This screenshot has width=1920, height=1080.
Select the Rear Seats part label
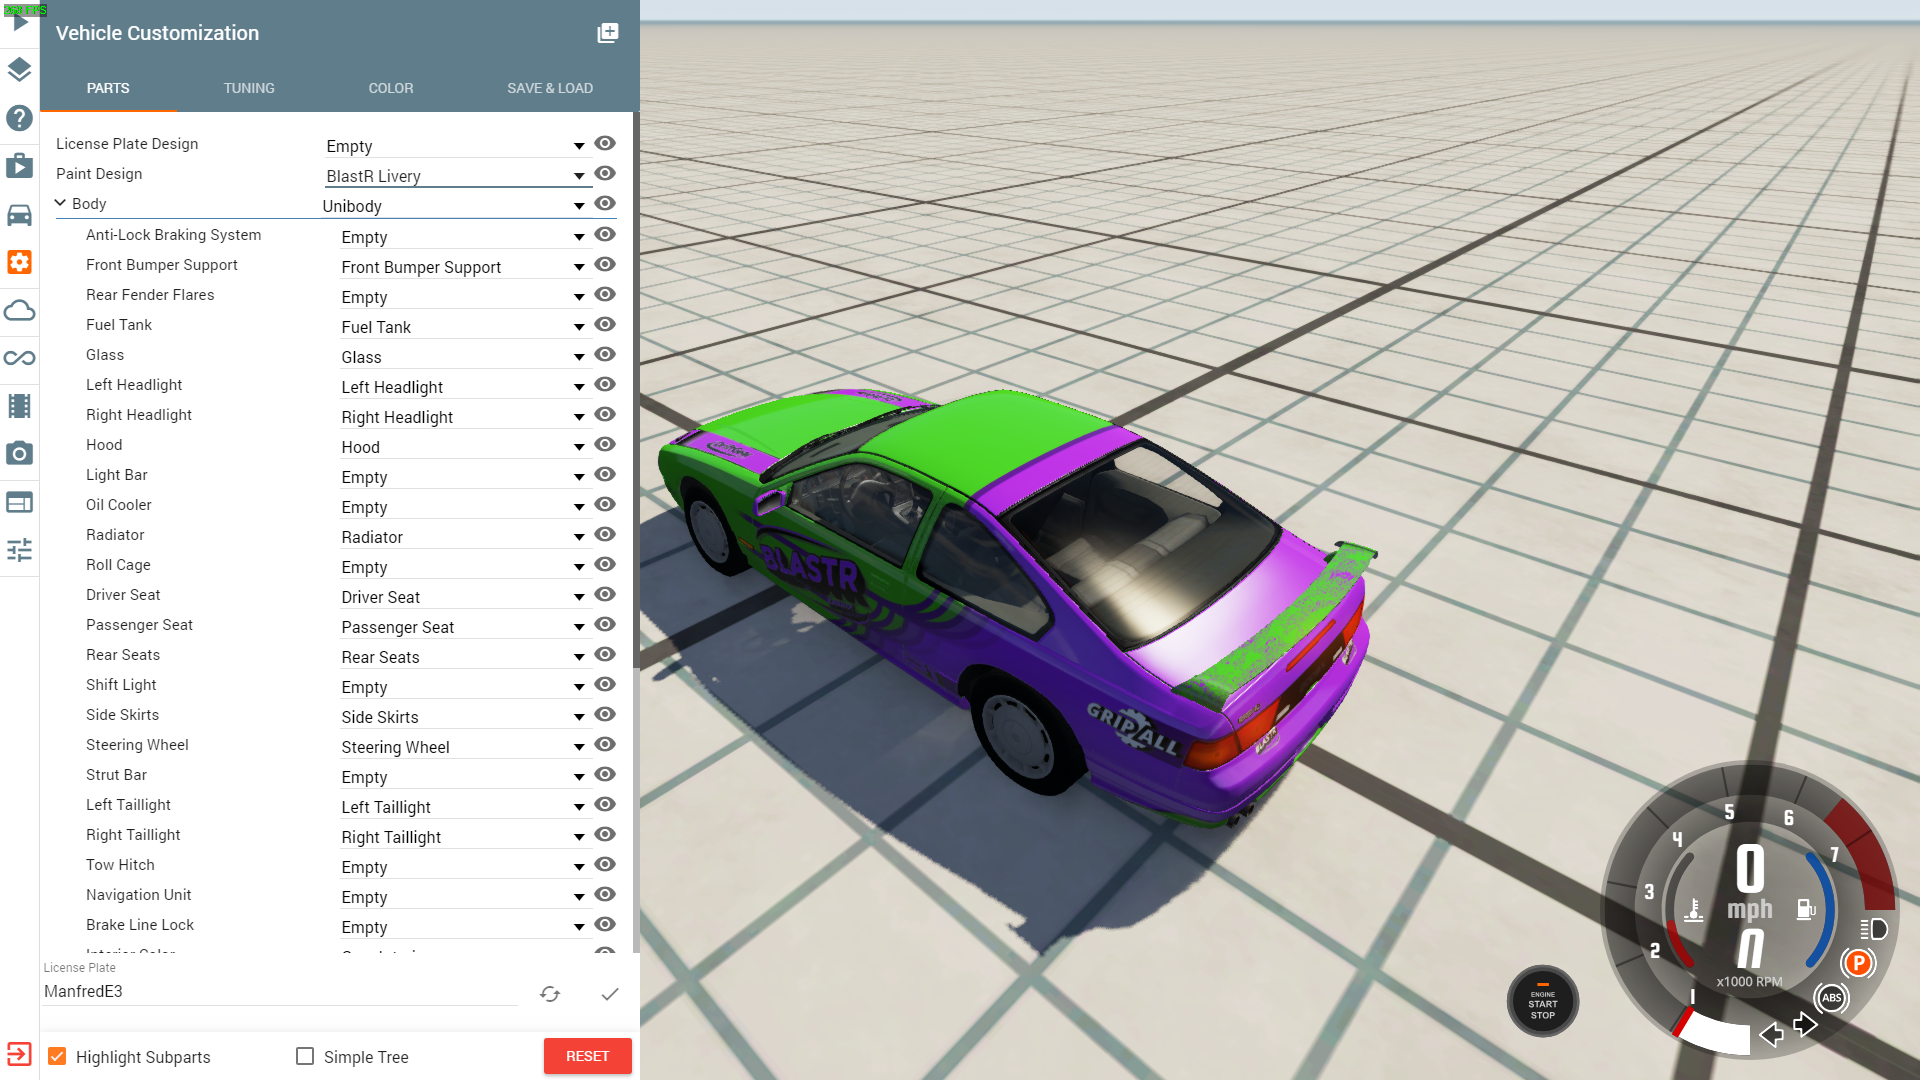click(x=123, y=655)
